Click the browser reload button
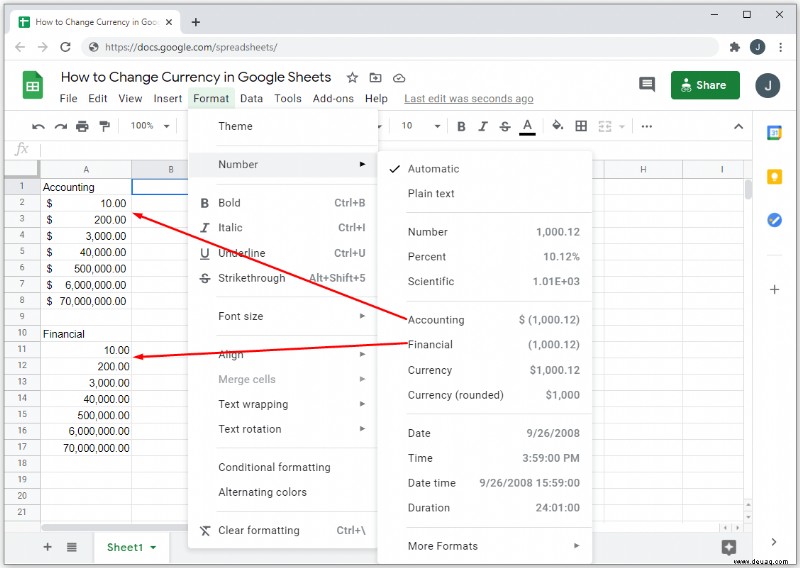 coord(65,47)
